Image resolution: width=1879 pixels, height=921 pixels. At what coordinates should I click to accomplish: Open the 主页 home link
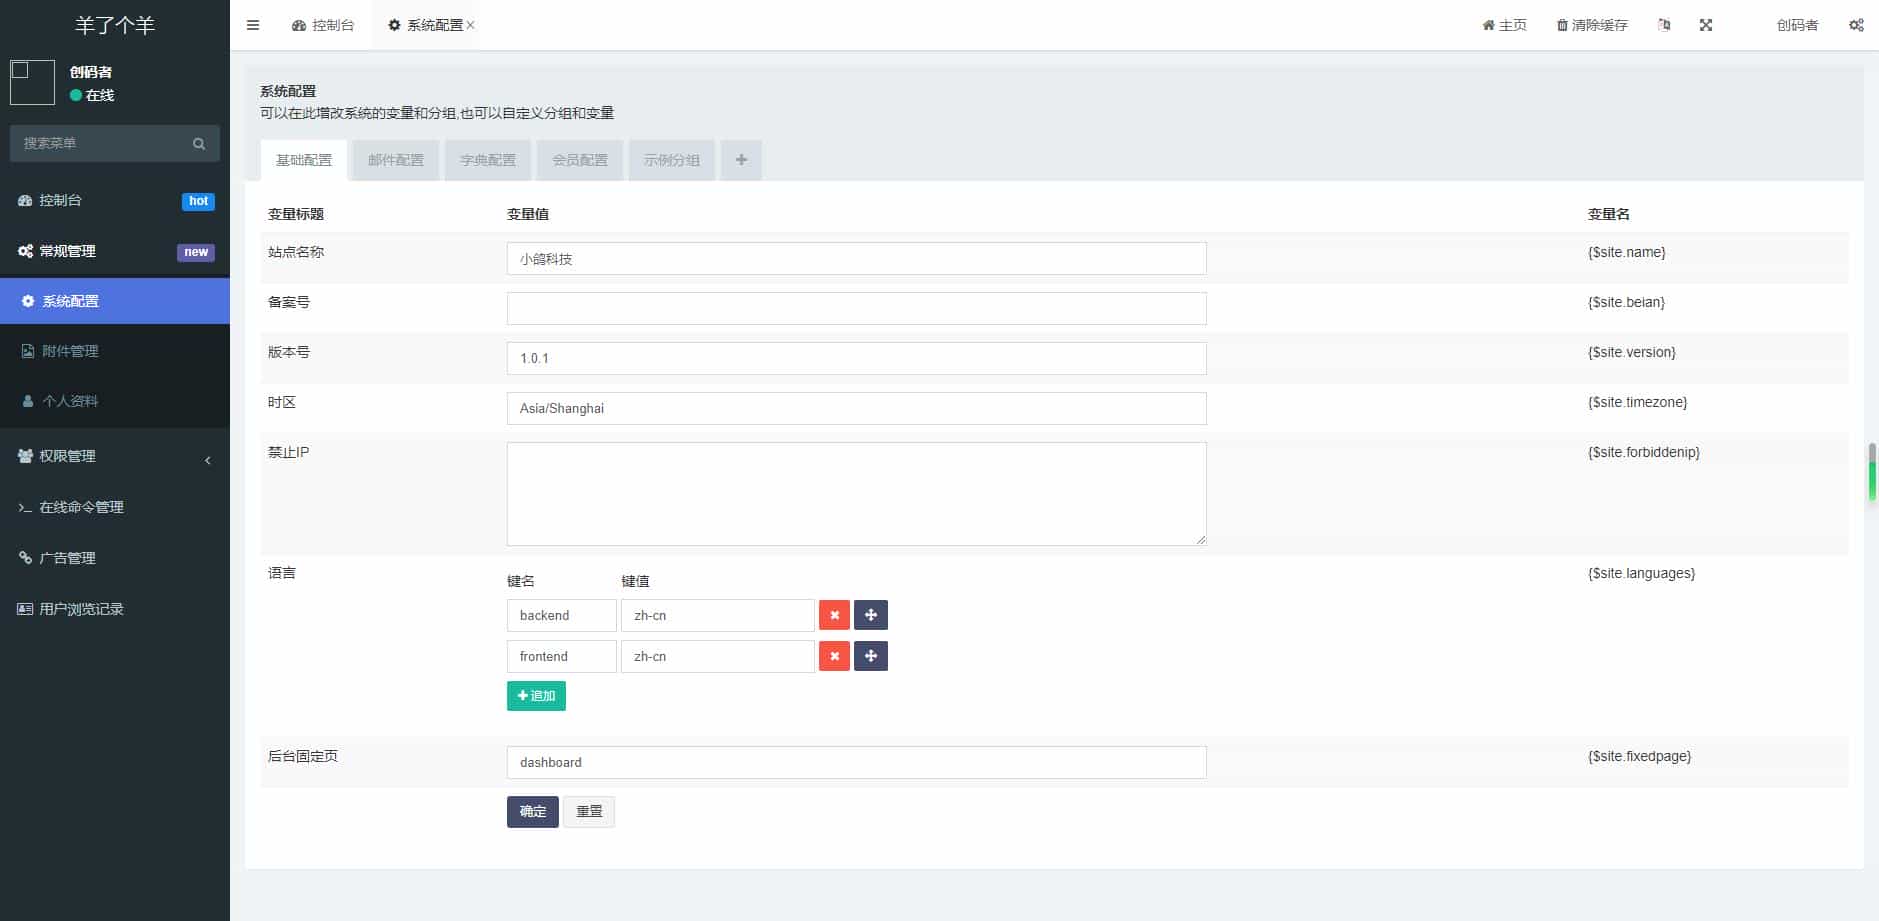pos(1504,25)
